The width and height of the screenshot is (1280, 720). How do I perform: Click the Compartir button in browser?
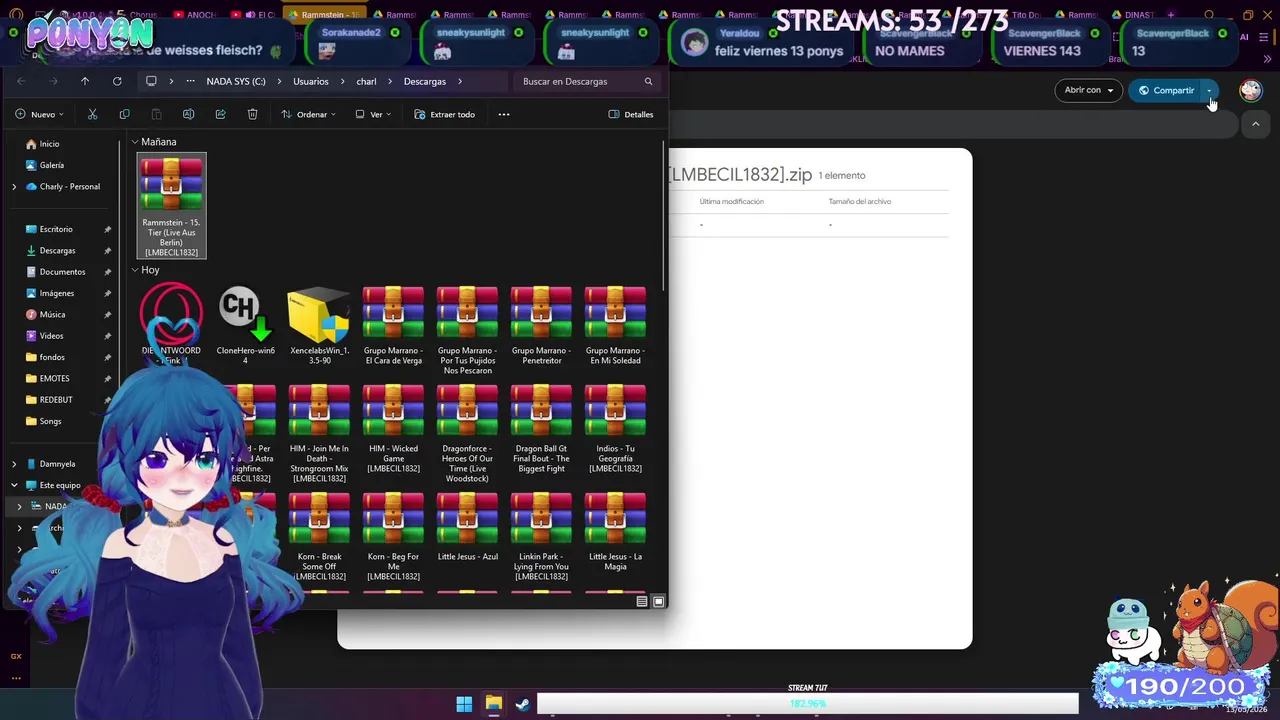(1166, 90)
